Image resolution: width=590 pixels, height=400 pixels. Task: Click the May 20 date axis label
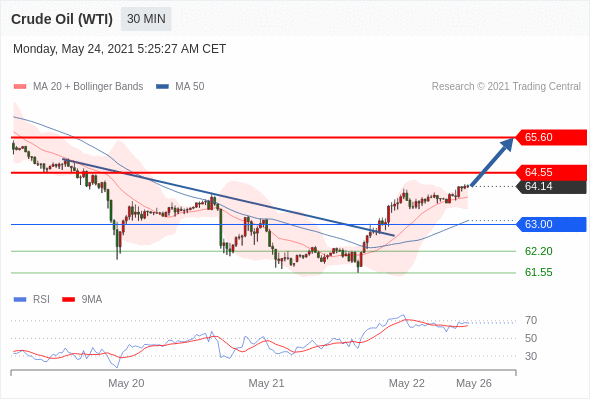(x=126, y=383)
